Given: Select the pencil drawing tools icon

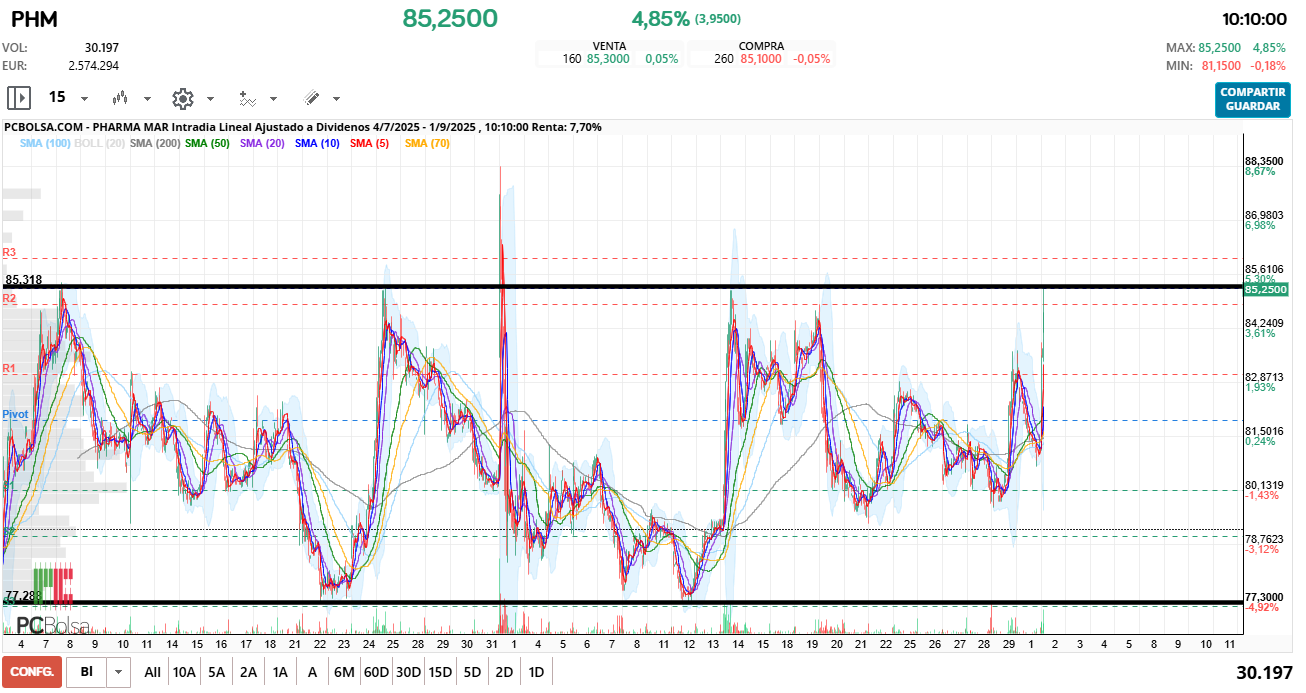Looking at the screenshot, I should (x=311, y=98).
